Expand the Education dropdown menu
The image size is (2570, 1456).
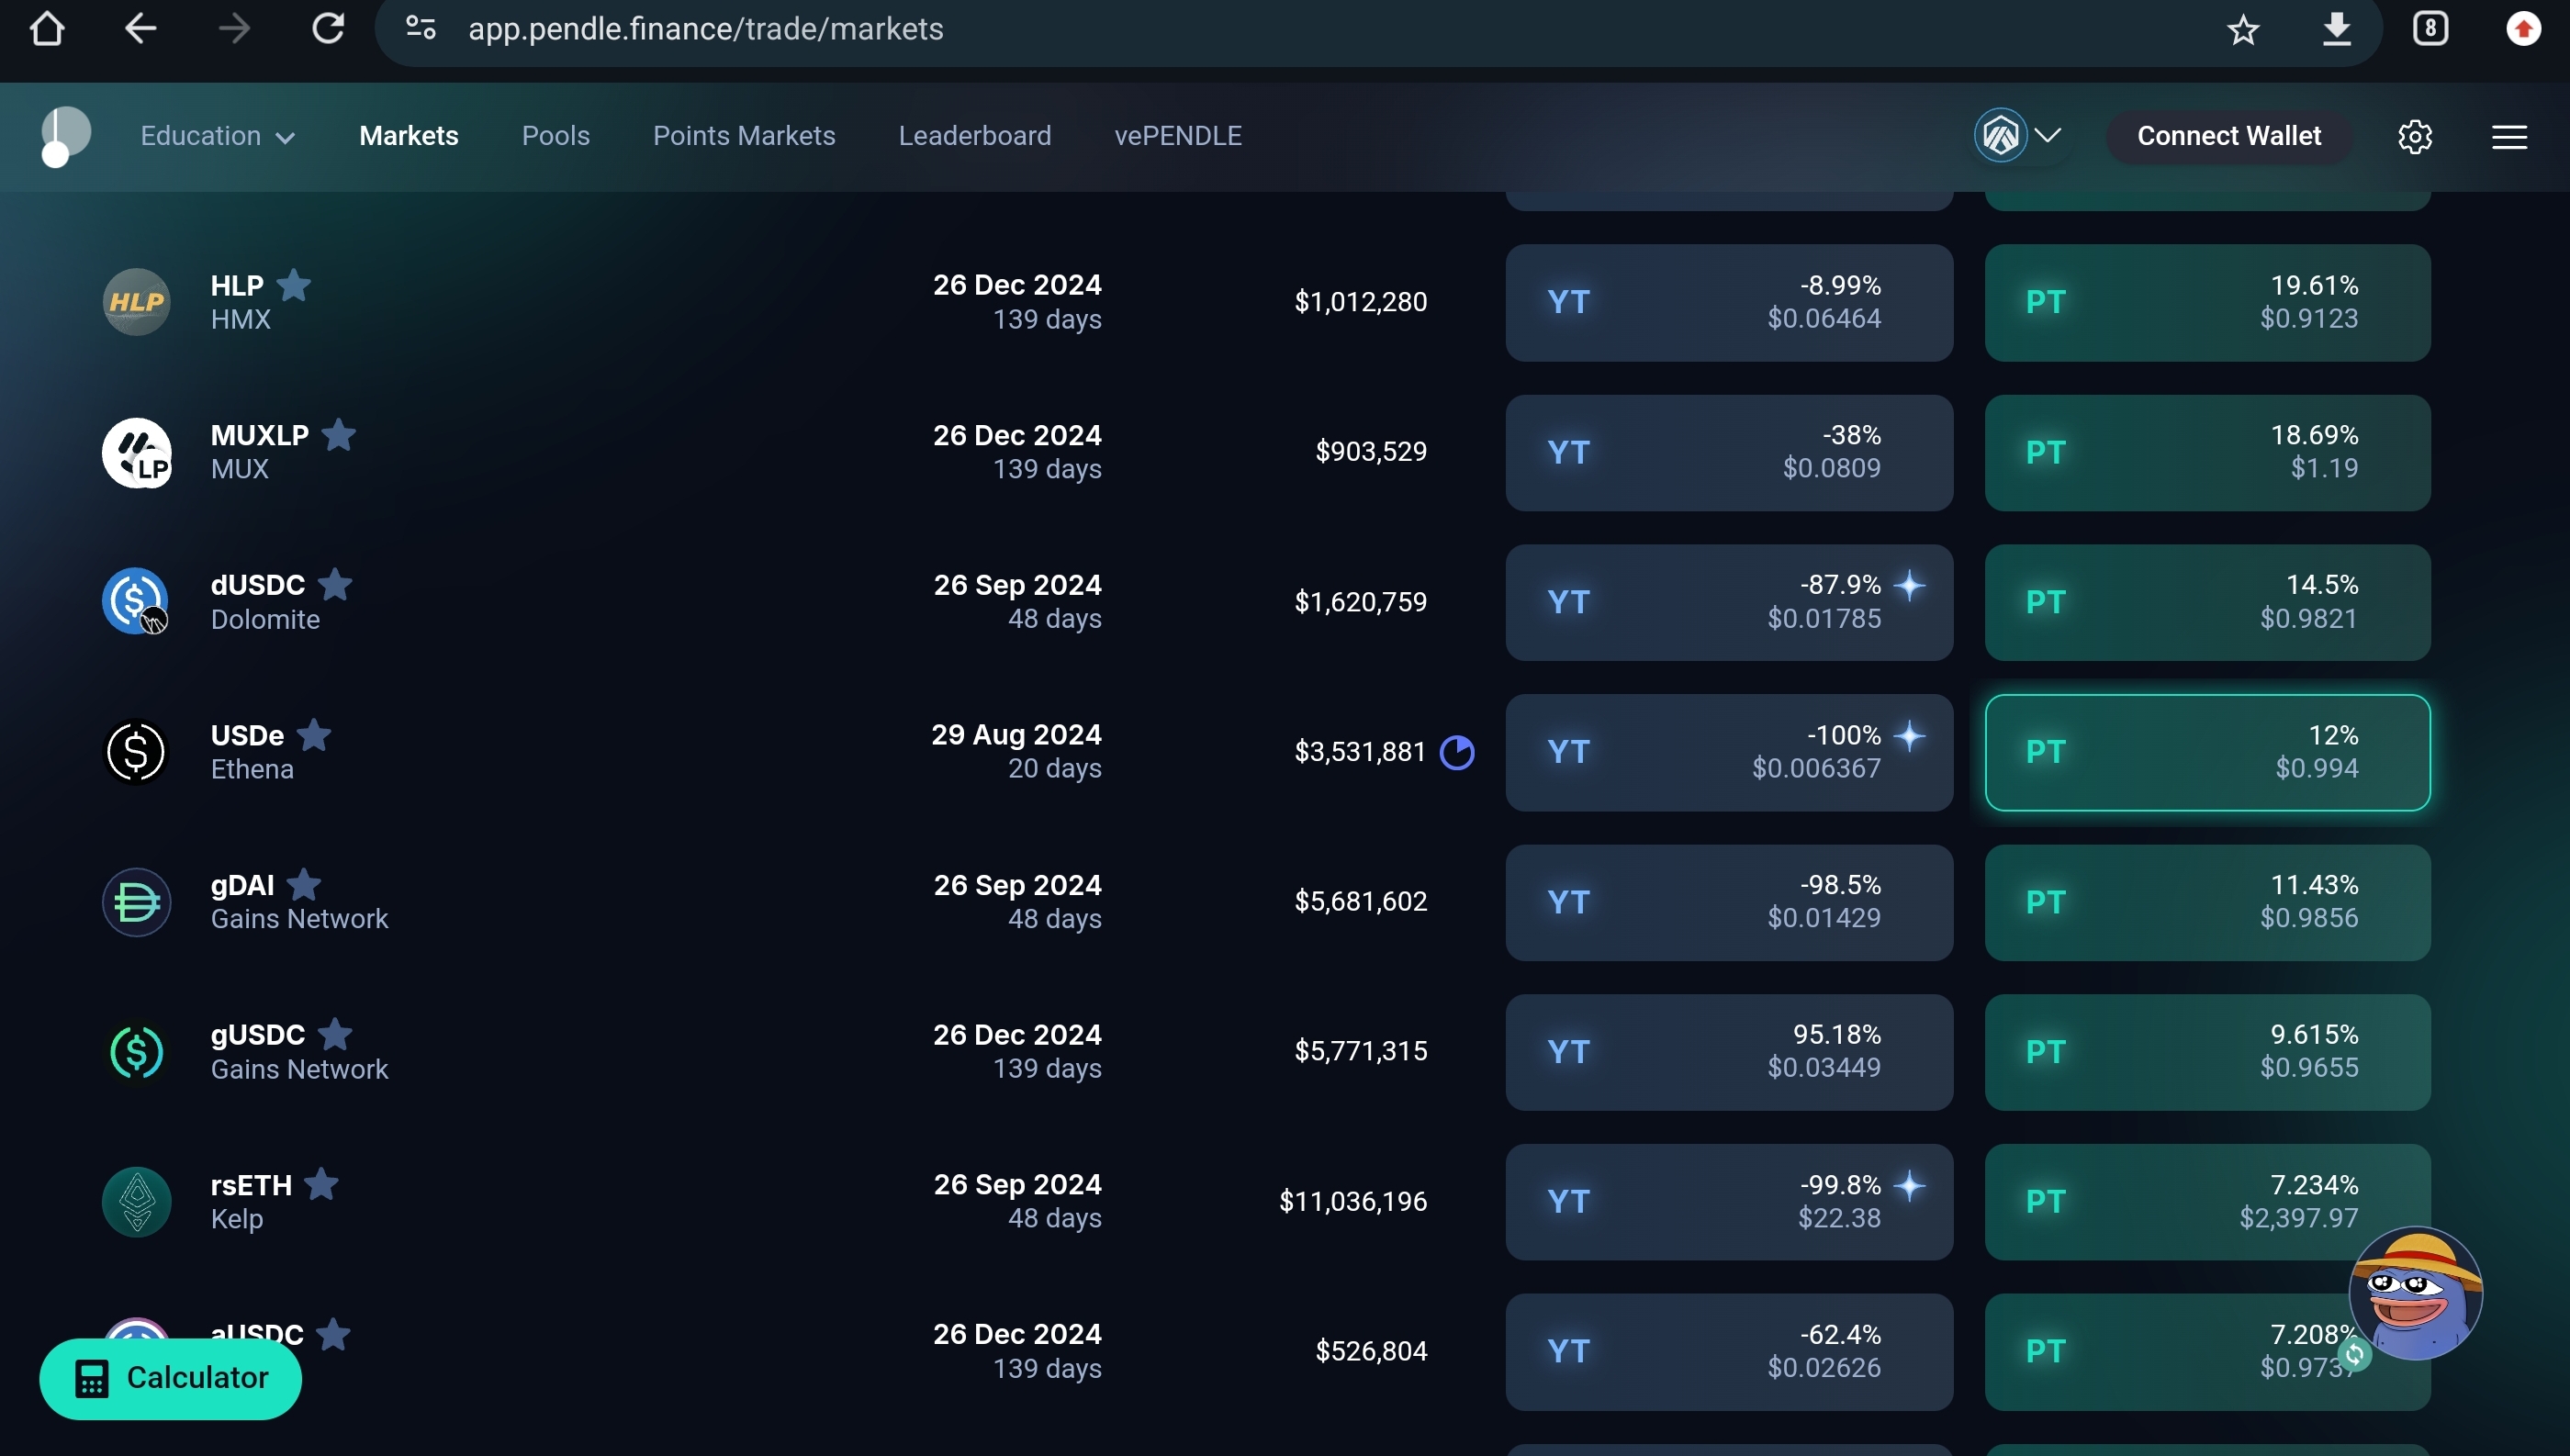[x=217, y=136]
